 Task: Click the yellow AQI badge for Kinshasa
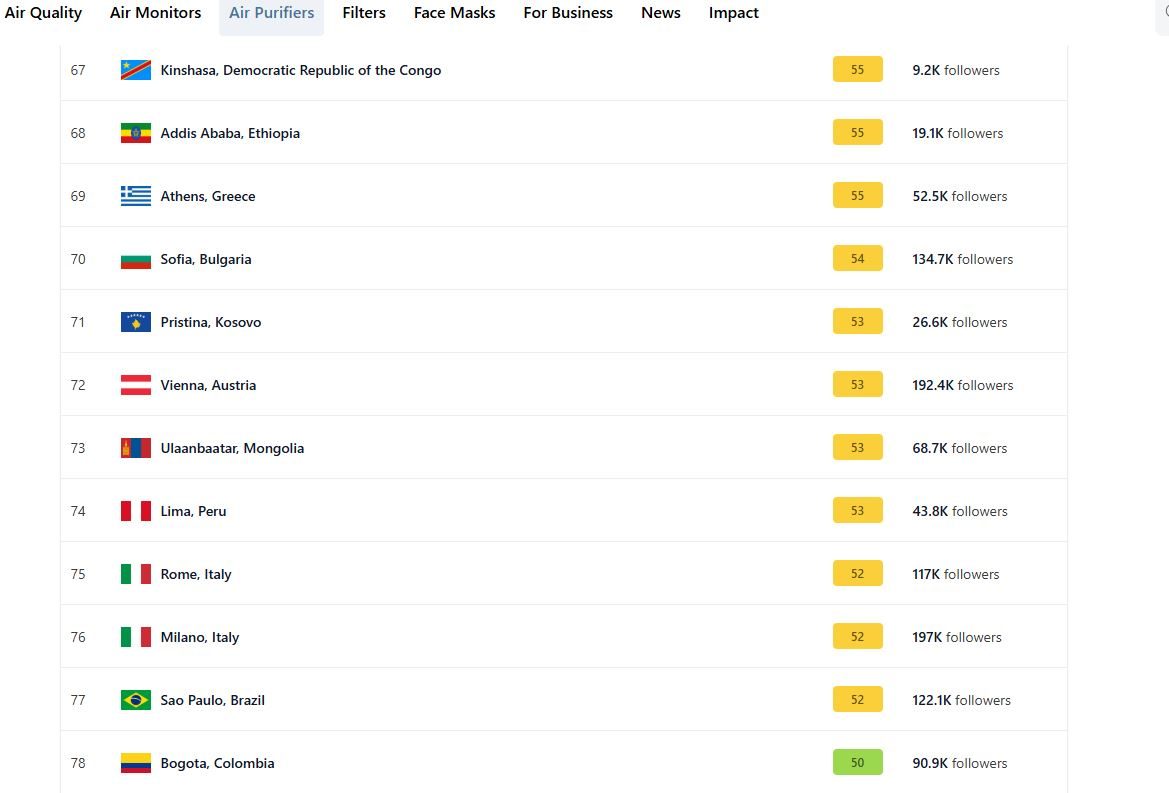coord(857,69)
